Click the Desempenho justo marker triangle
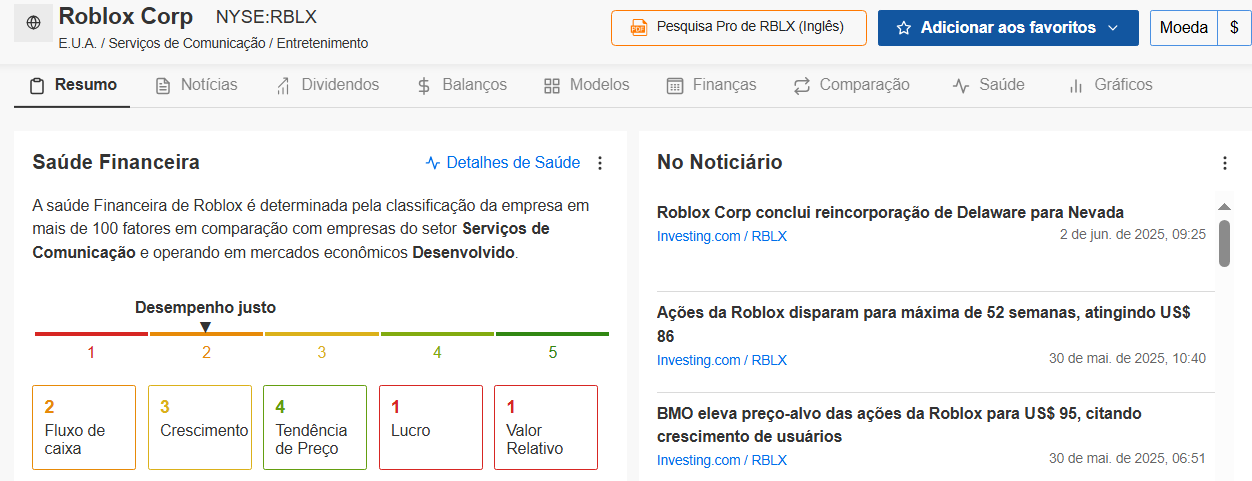1252x481 pixels. coord(206,326)
